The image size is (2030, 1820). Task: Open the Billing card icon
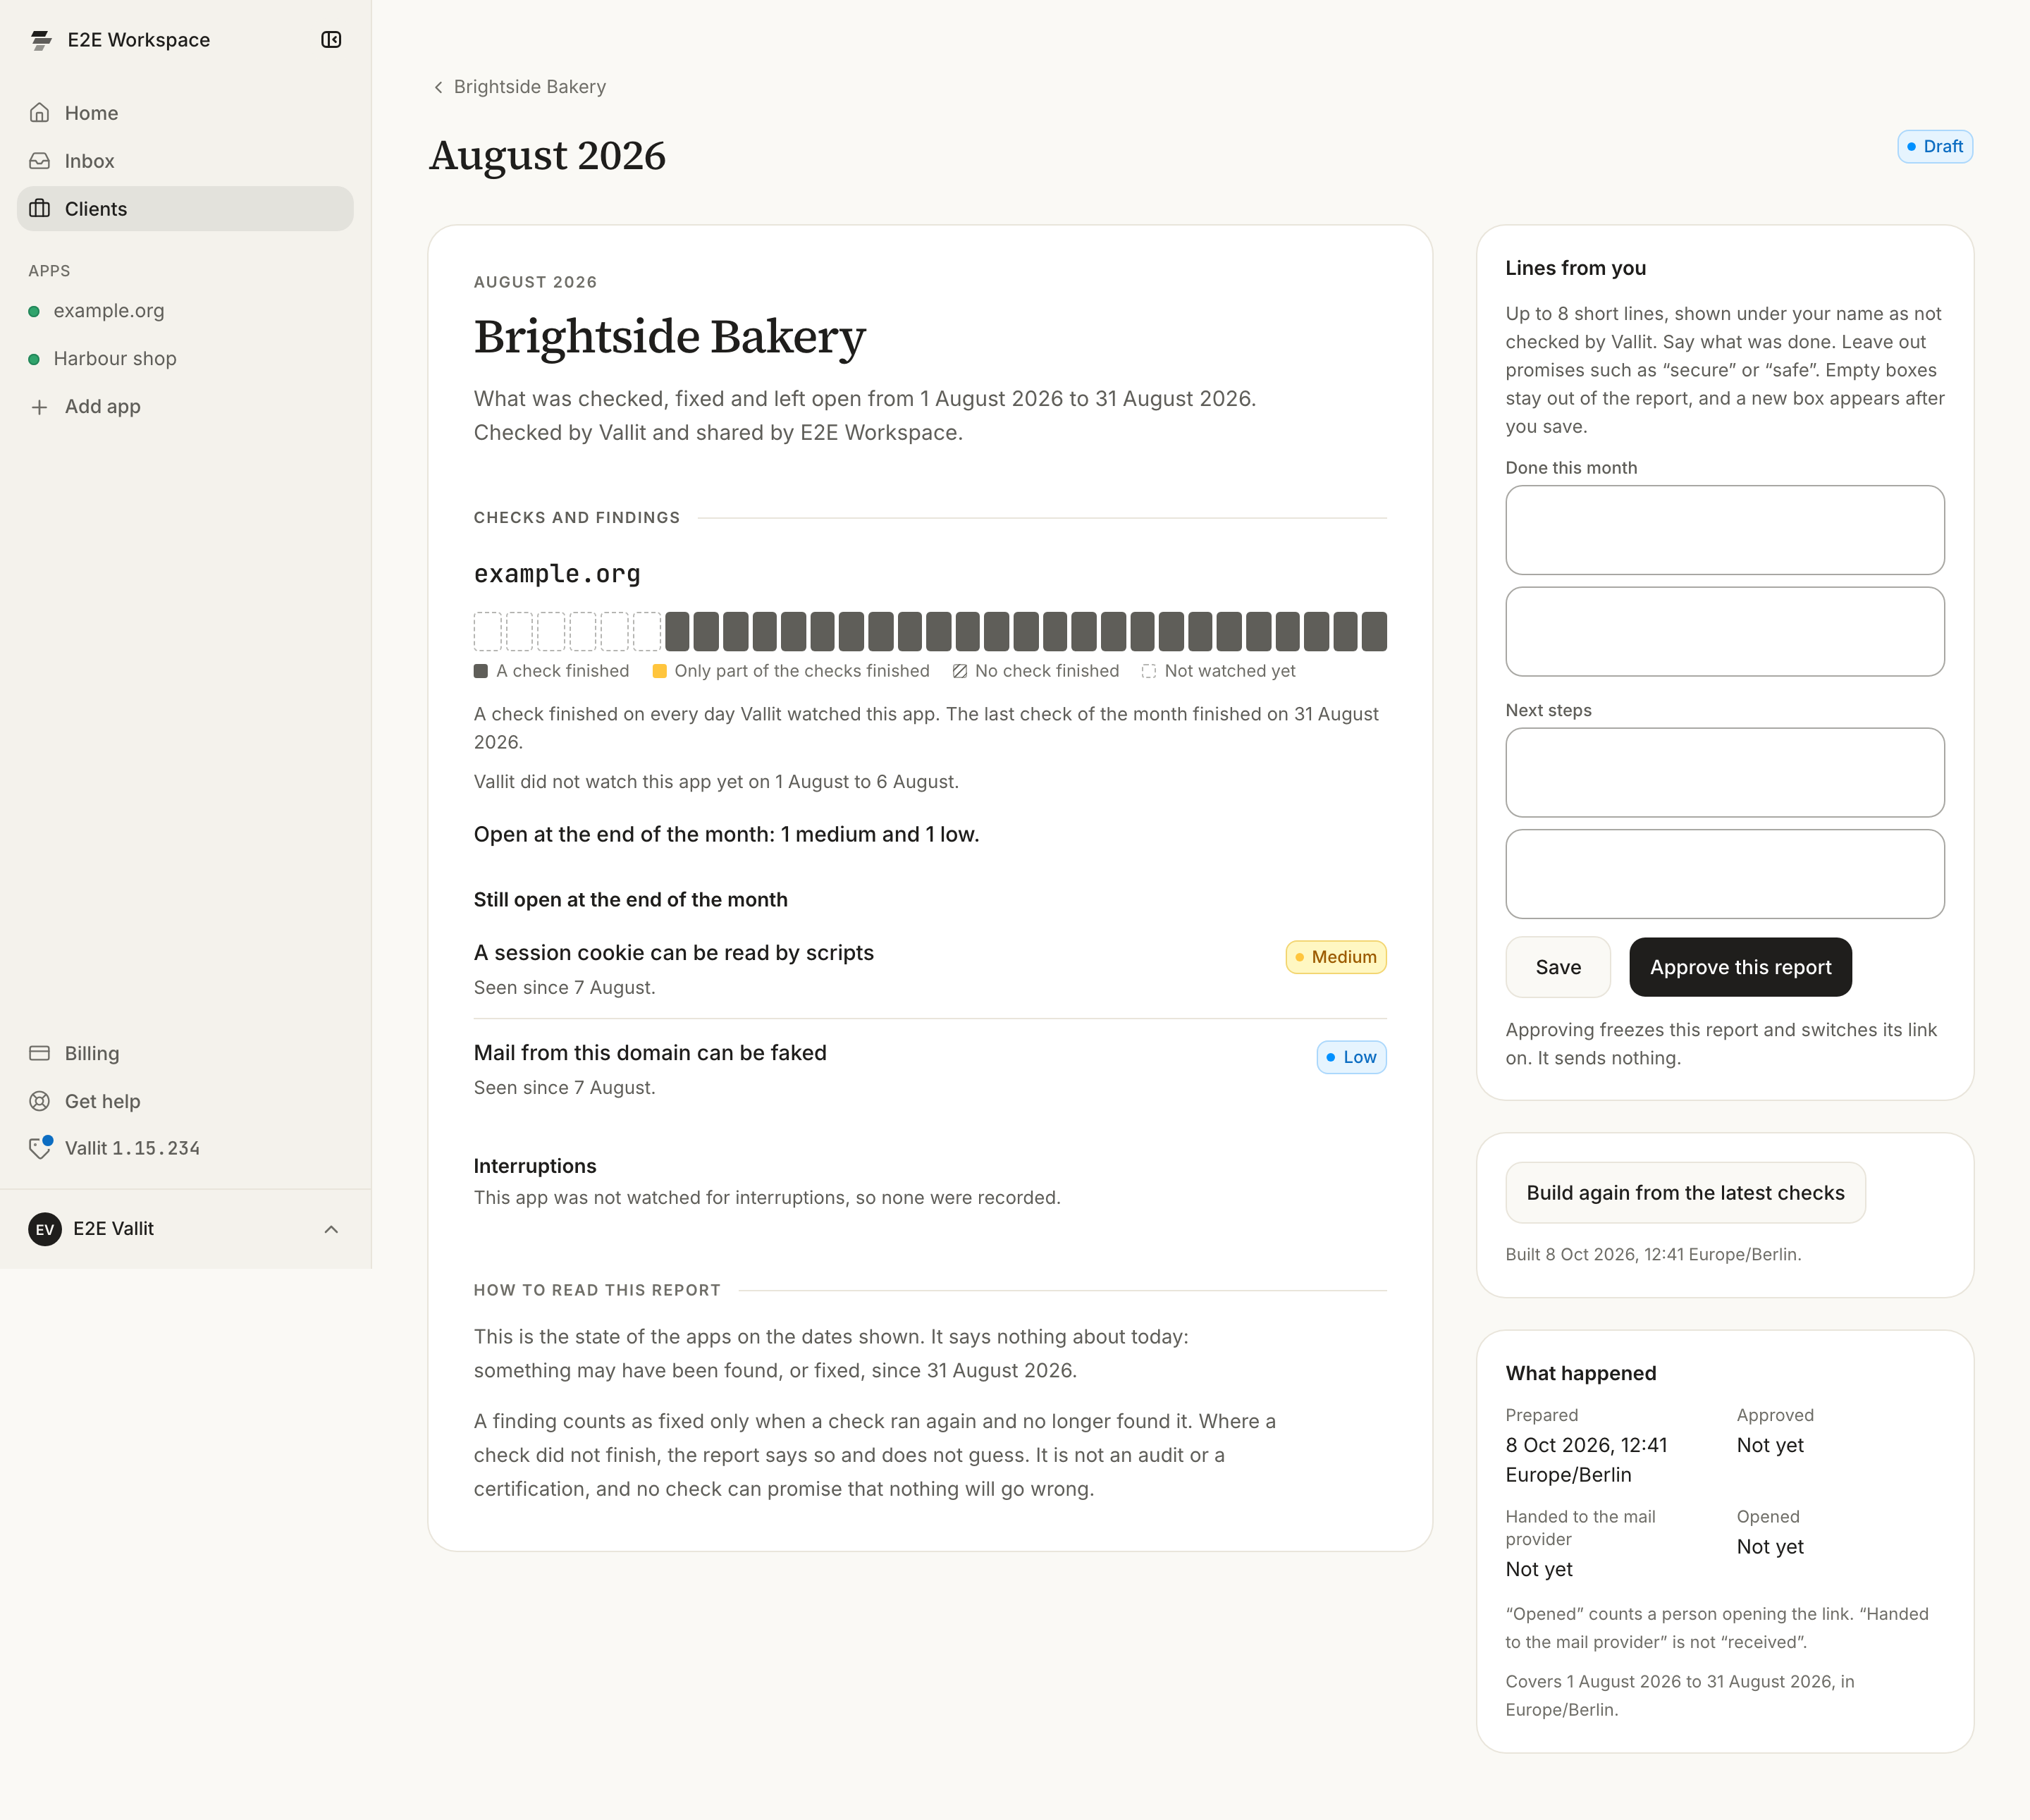[40, 1053]
